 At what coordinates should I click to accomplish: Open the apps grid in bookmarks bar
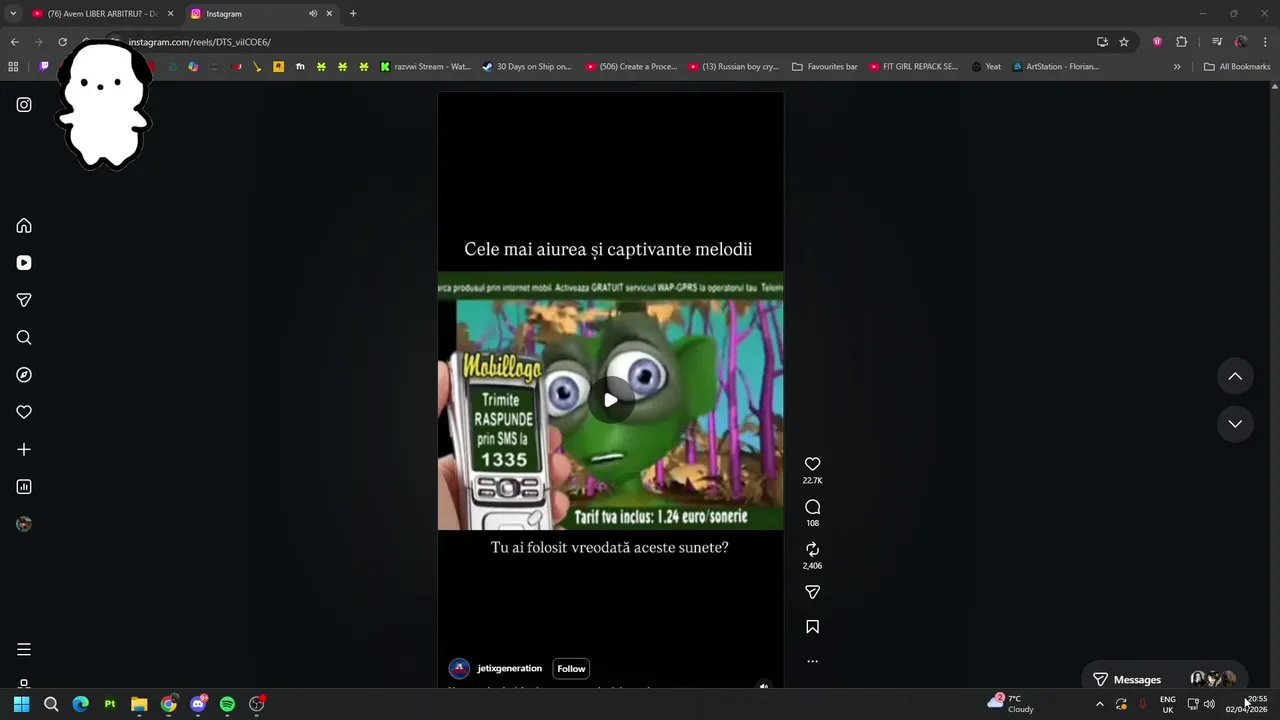coord(13,67)
